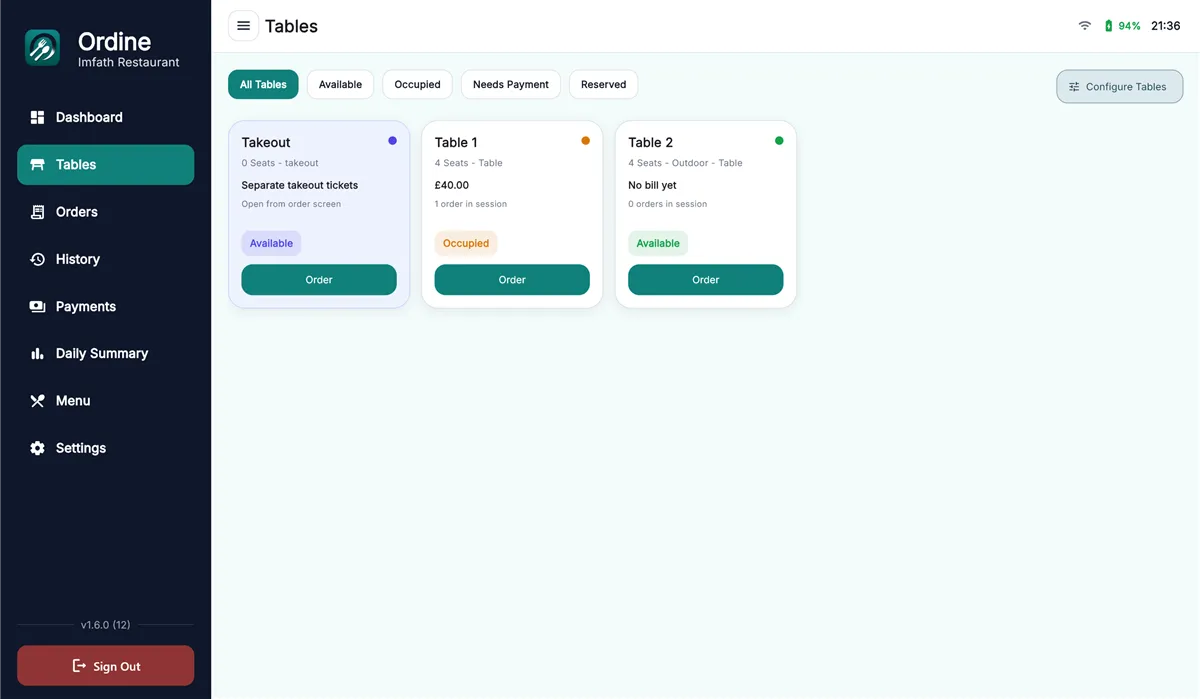Show tables that Need Payment
Screen dimensions: 1200x699
pos(511,85)
